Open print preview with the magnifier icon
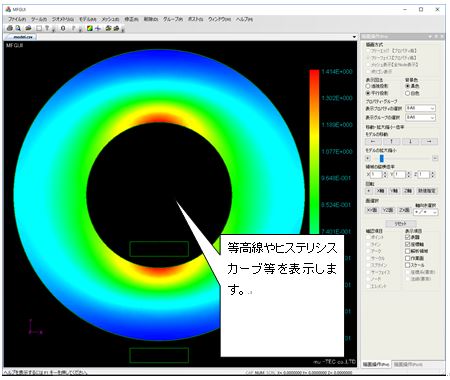Screen dimensions: 450x380 pyautogui.click(x=18, y=28)
